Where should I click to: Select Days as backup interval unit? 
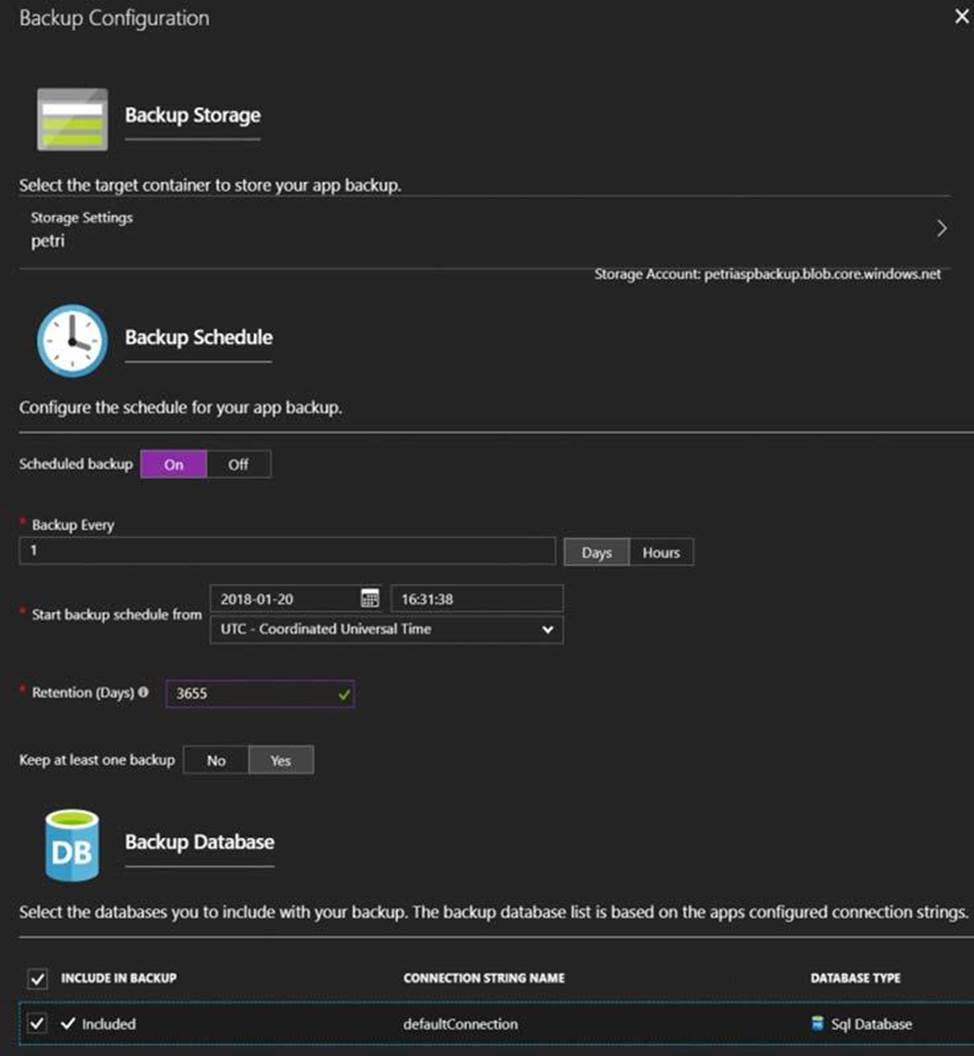click(596, 552)
